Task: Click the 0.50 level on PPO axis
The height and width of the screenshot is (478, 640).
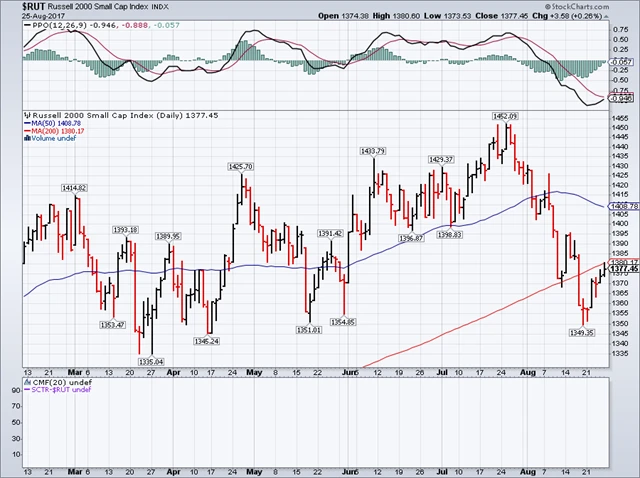Action: [x=621, y=40]
